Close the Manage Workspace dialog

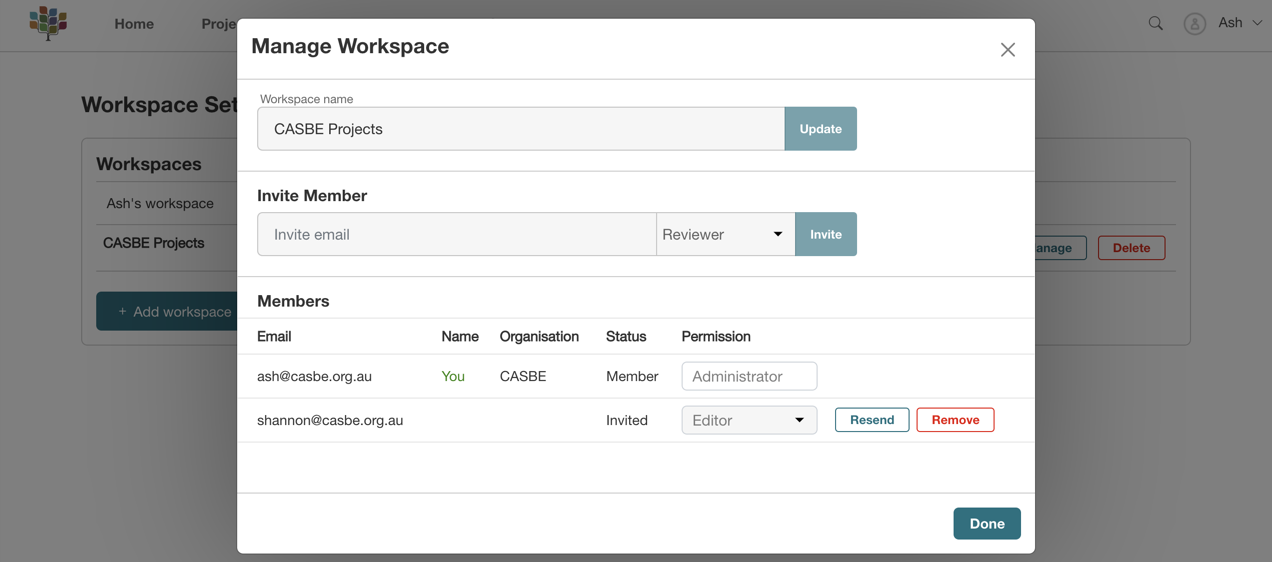pyautogui.click(x=1007, y=50)
